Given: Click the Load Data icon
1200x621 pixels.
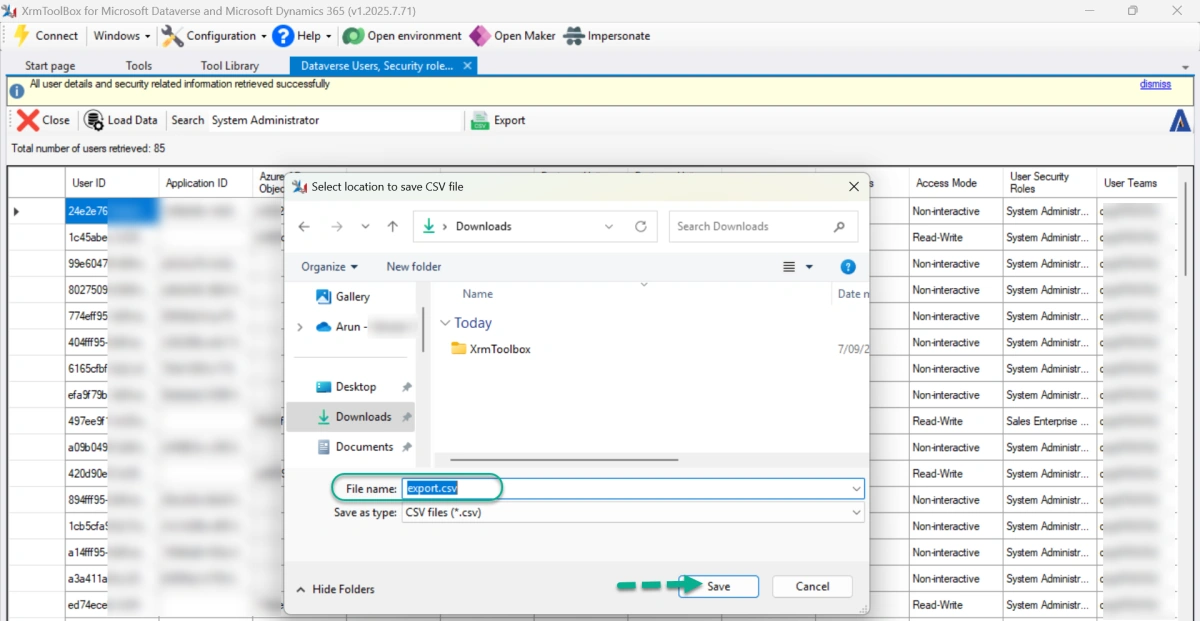Looking at the screenshot, I should 94,120.
